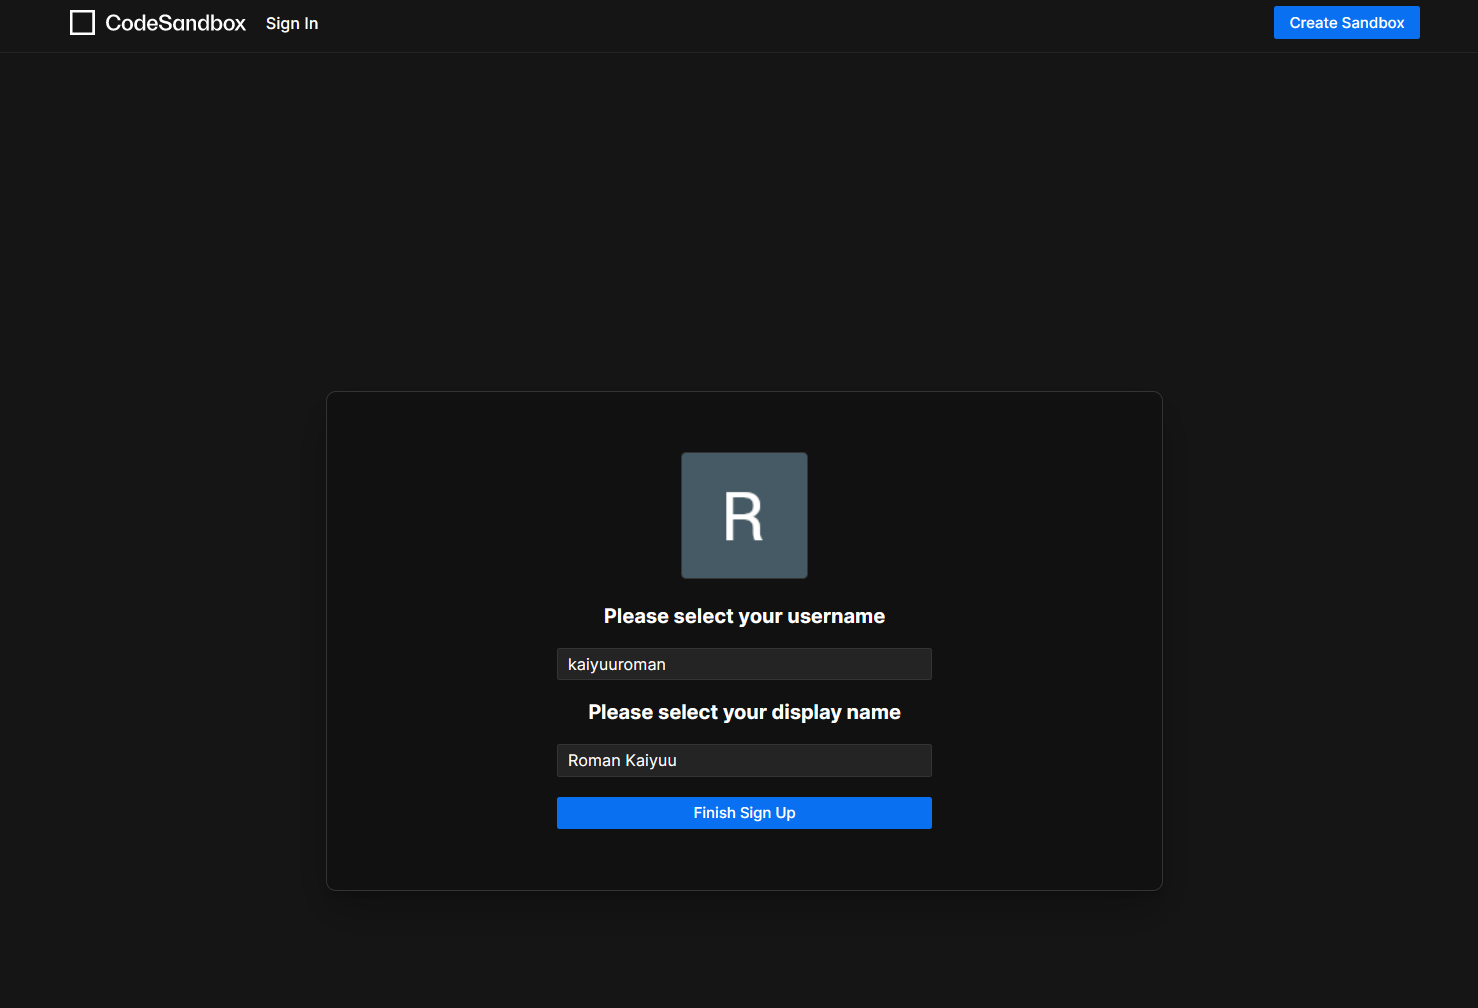The height and width of the screenshot is (1008, 1478).
Task: Click the empty right end of display name field
Action: (880, 760)
